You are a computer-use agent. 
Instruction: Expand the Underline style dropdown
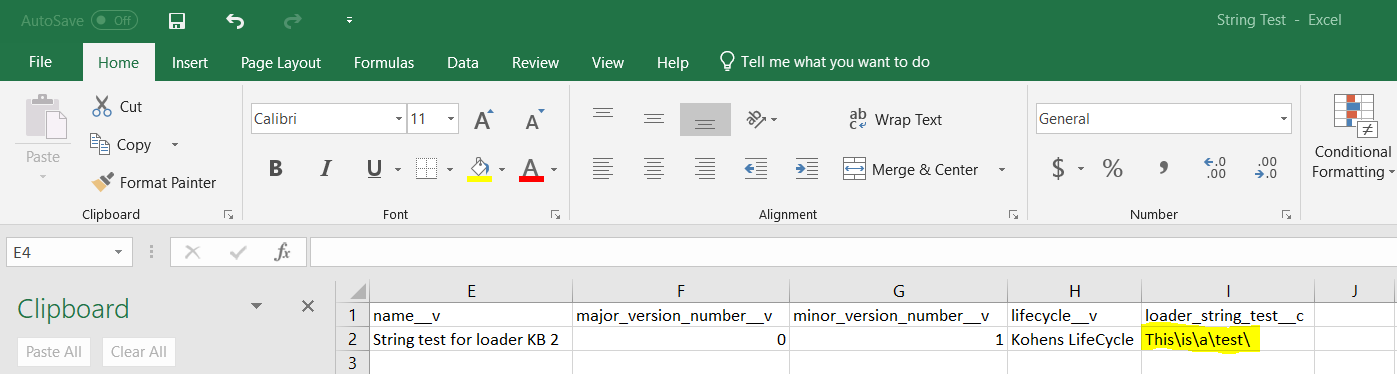click(x=398, y=169)
